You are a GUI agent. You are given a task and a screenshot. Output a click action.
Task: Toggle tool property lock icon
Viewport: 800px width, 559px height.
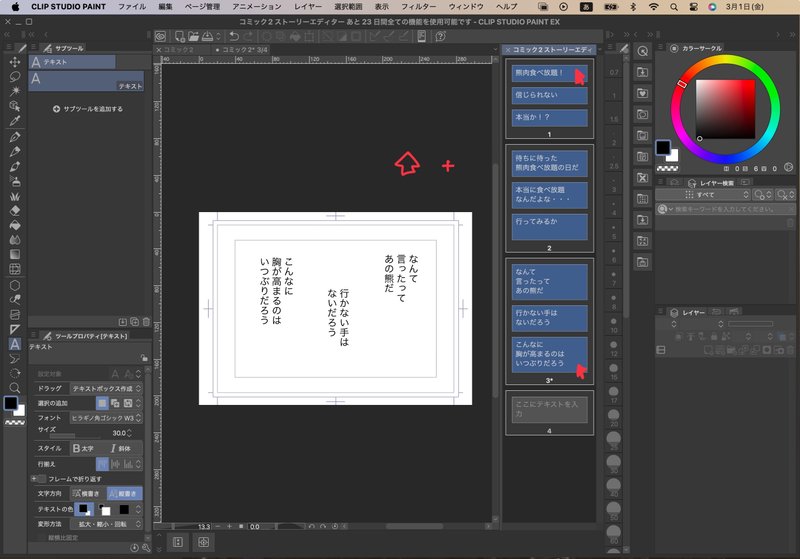[143, 358]
